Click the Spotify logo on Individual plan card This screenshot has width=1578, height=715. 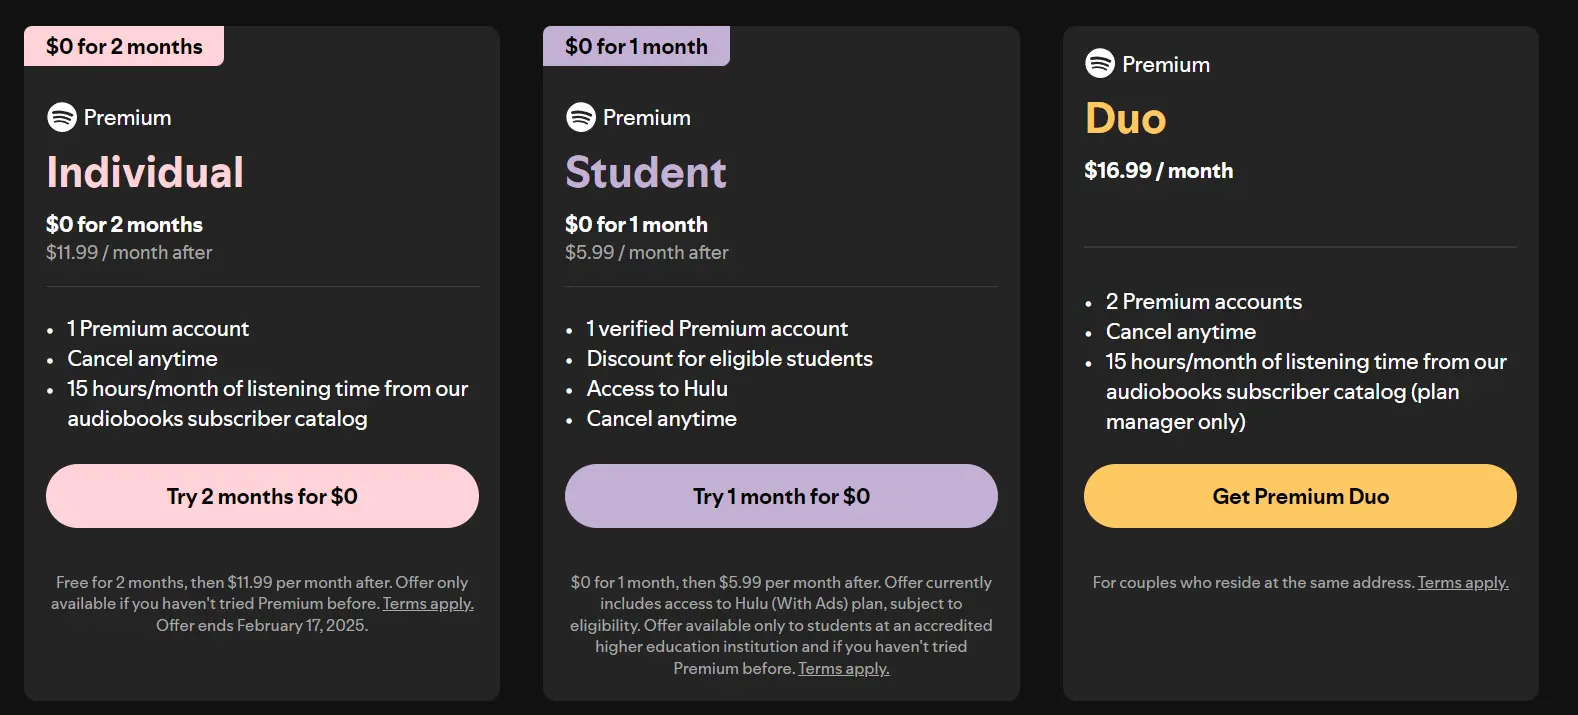(x=61, y=117)
